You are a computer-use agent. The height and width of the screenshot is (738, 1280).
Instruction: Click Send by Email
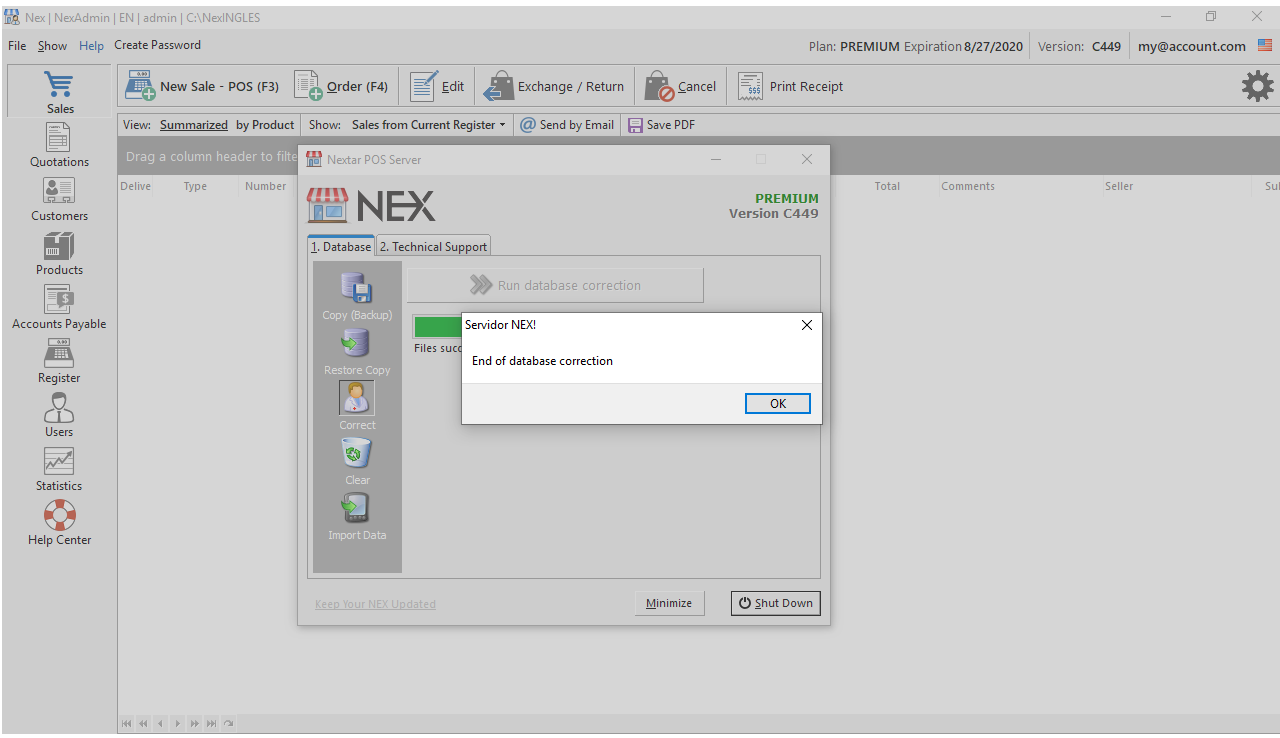click(x=567, y=125)
